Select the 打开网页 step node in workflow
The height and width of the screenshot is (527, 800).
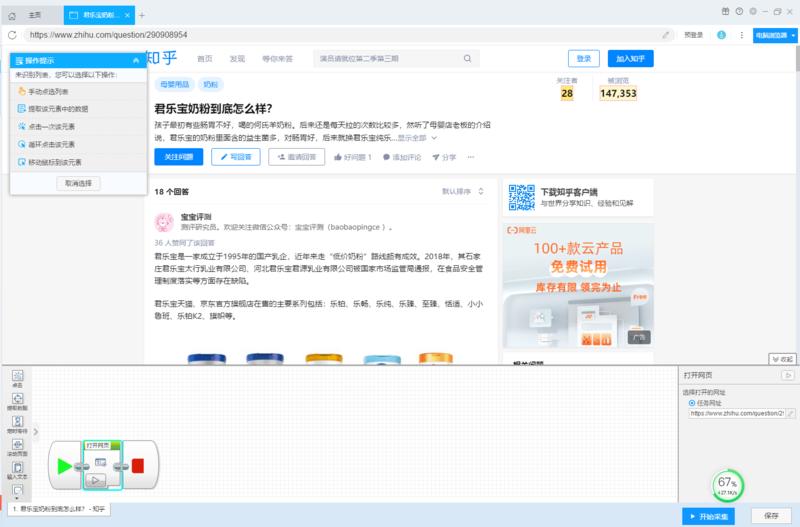pyautogui.click(x=103, y=465)
